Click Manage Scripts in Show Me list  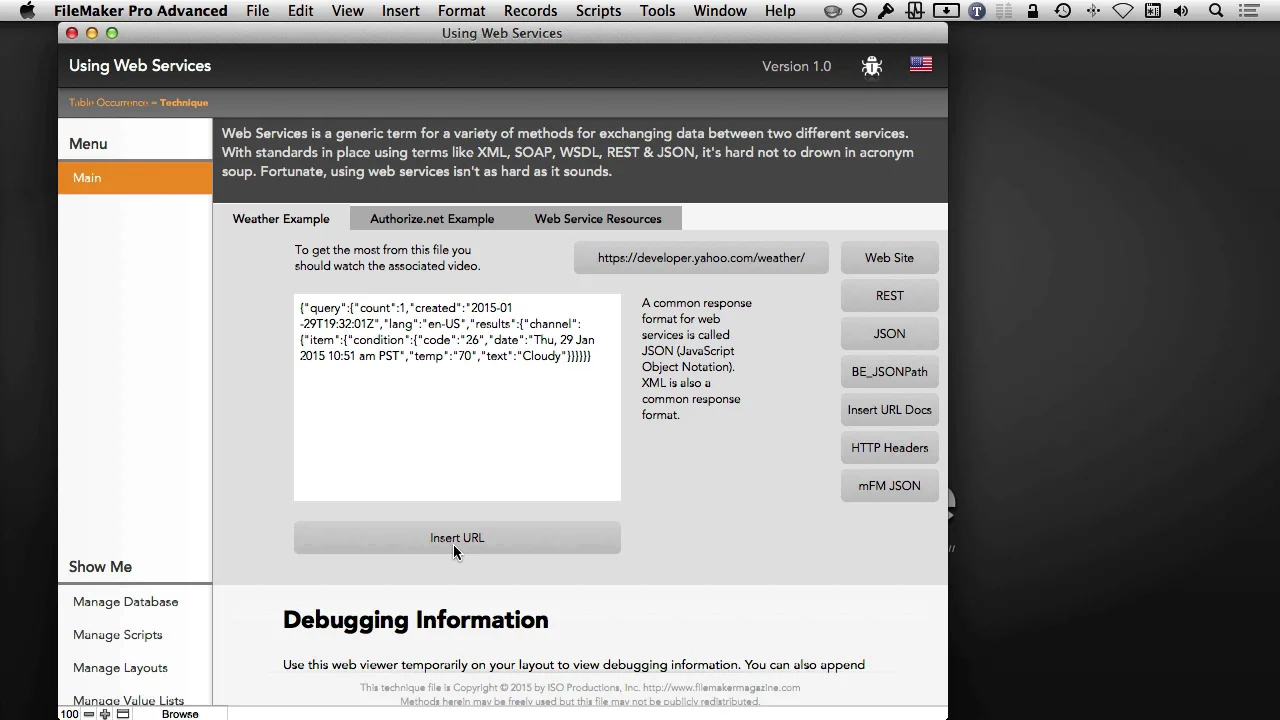117,635
